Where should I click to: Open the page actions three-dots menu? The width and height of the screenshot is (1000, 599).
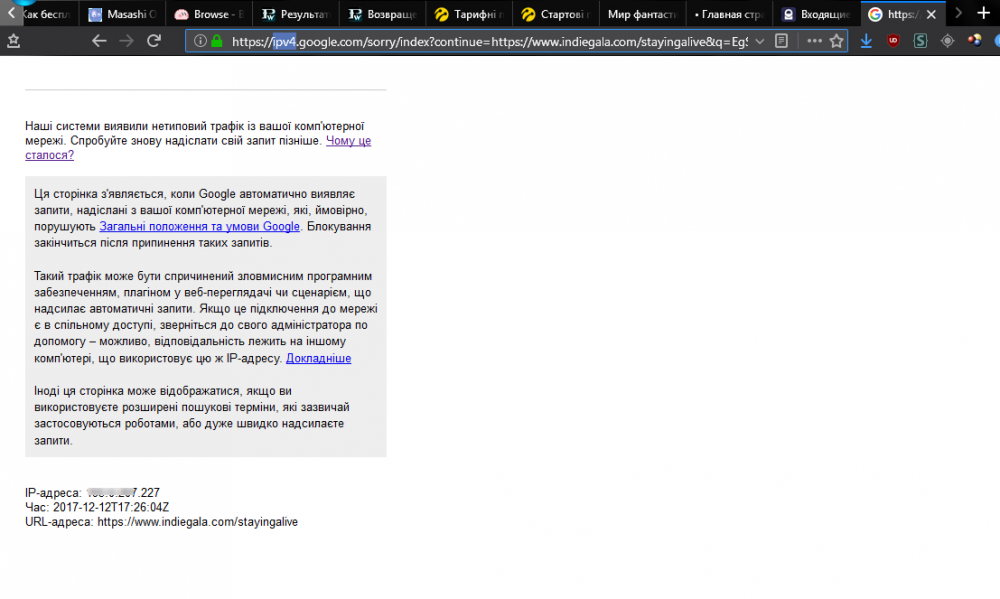point(814,41)
